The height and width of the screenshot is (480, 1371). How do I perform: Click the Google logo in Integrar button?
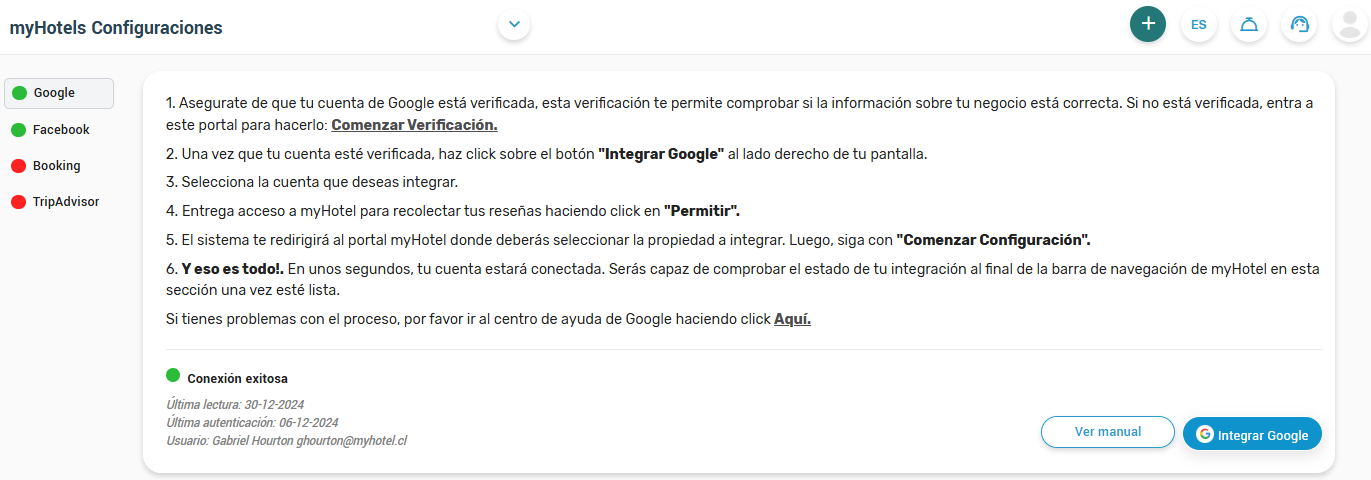point(1205,434)
